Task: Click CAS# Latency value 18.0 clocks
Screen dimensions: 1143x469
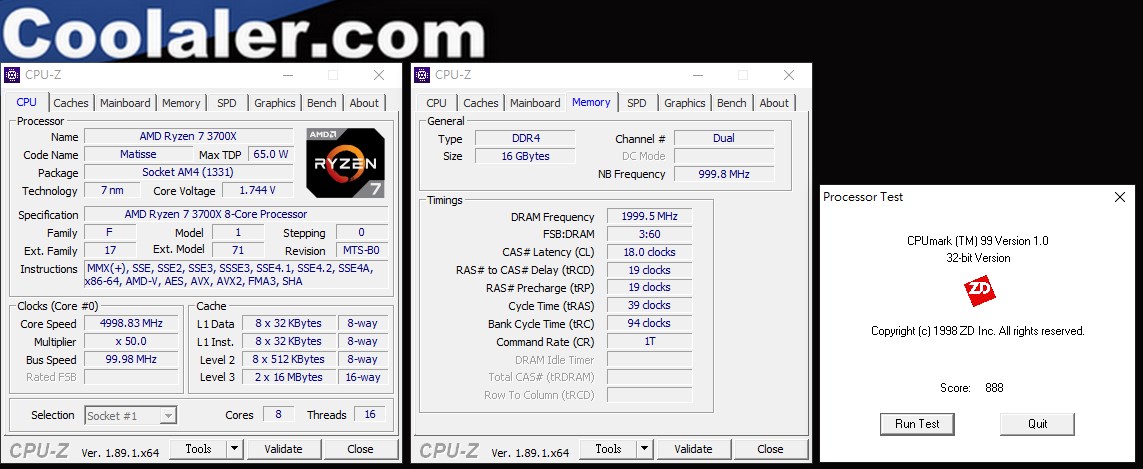Action: coord(649,252)
